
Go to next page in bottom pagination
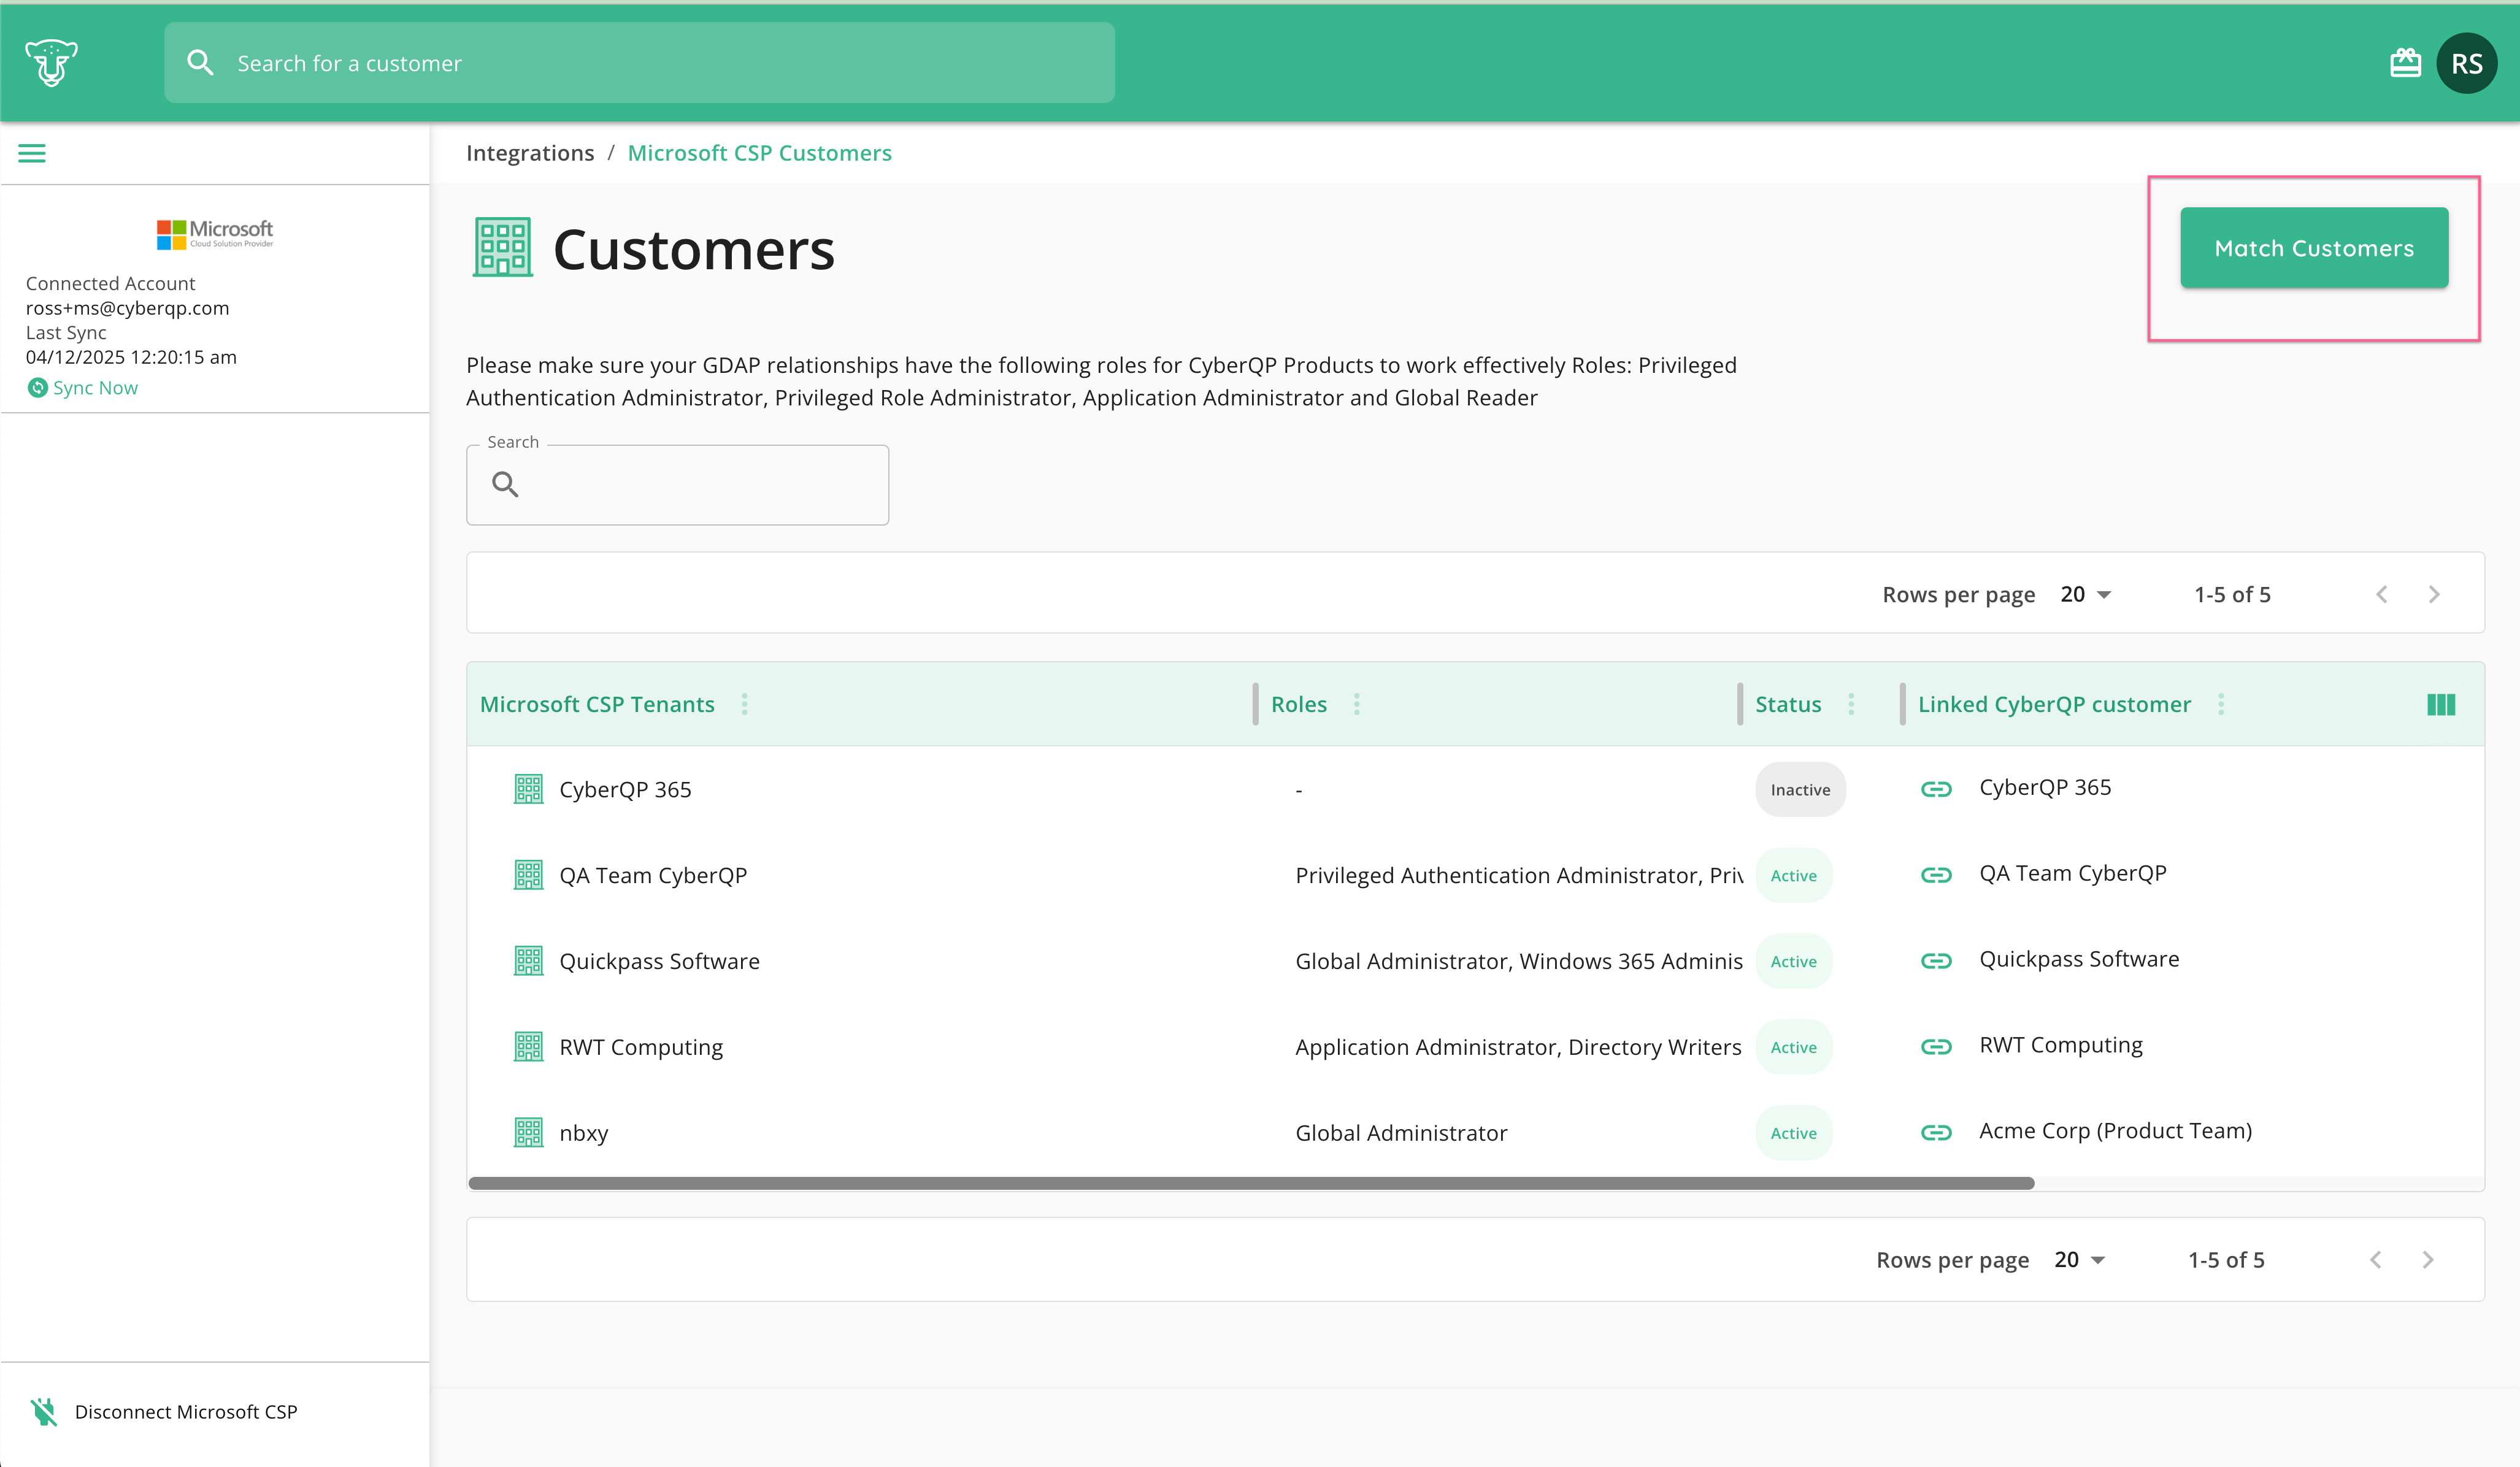coord(2428,1260)
